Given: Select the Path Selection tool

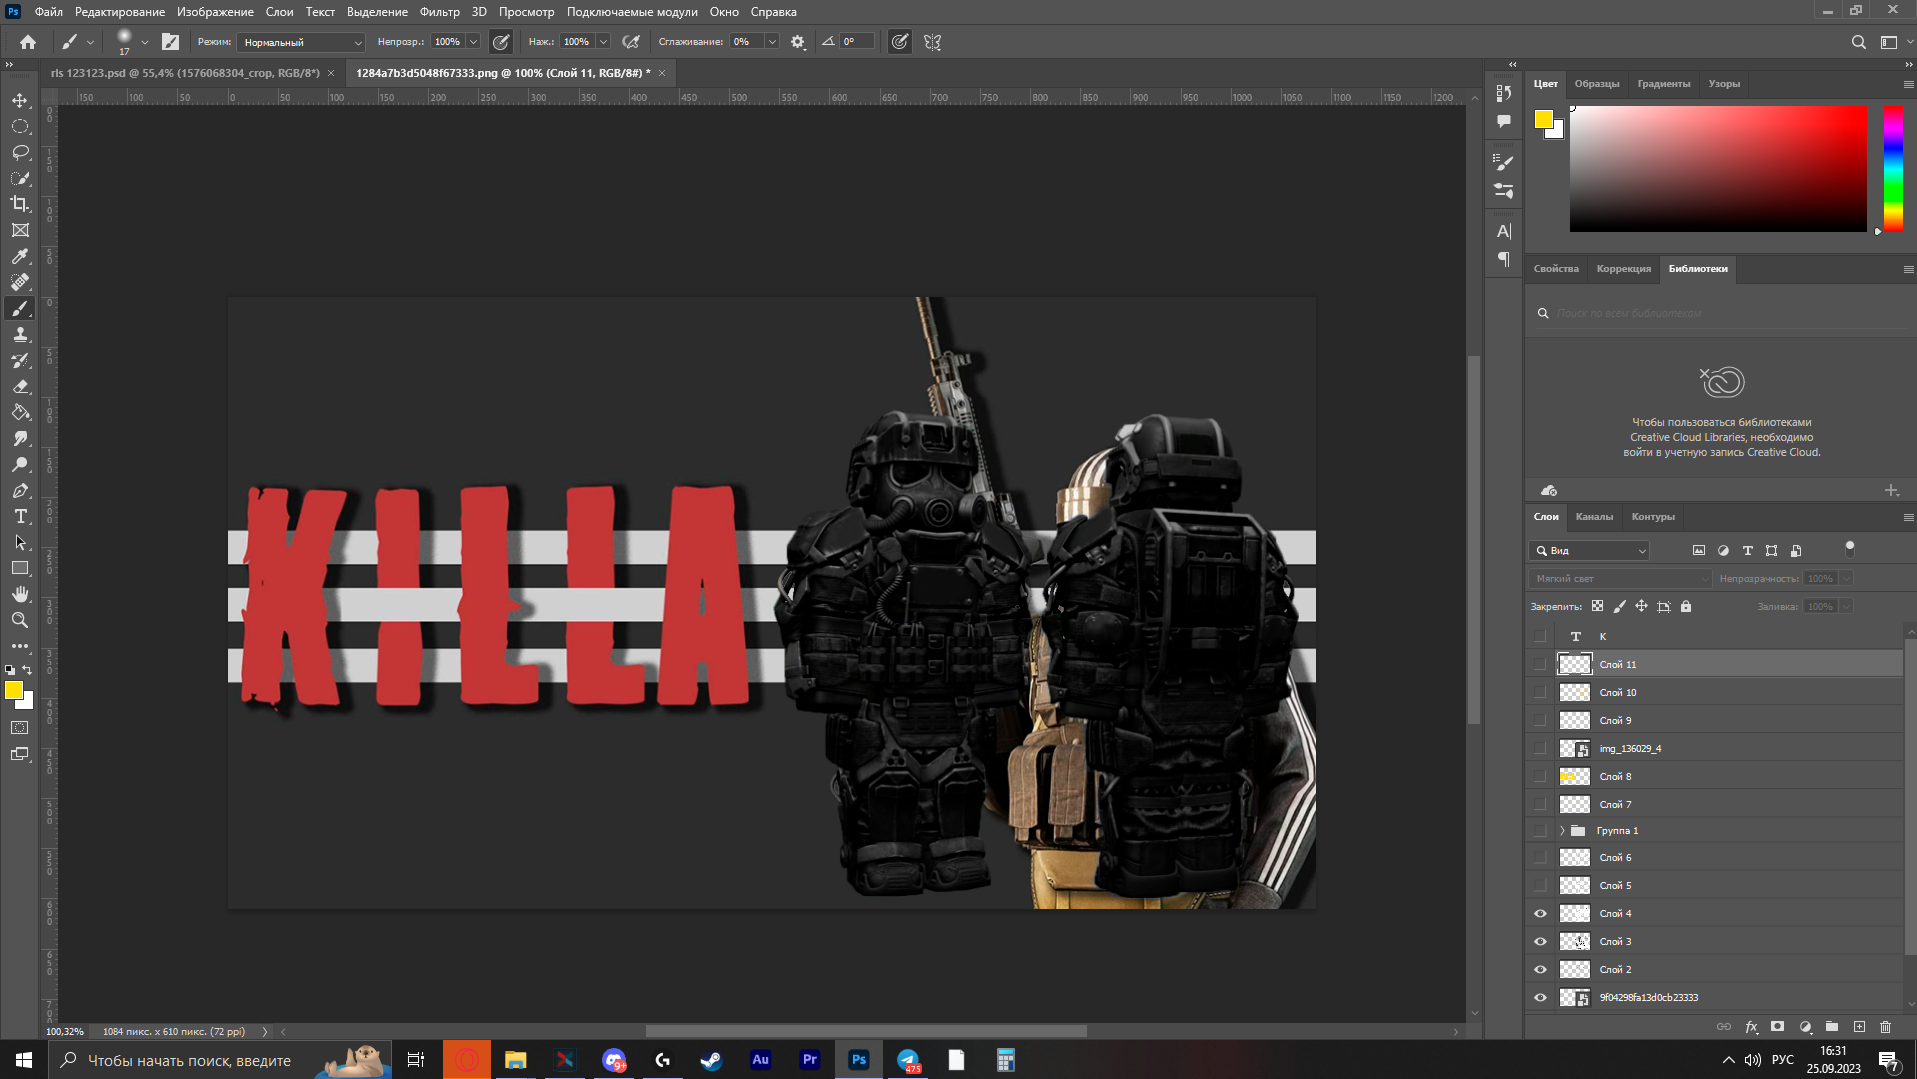Looking at the screenshot, I should pos(20,542).
